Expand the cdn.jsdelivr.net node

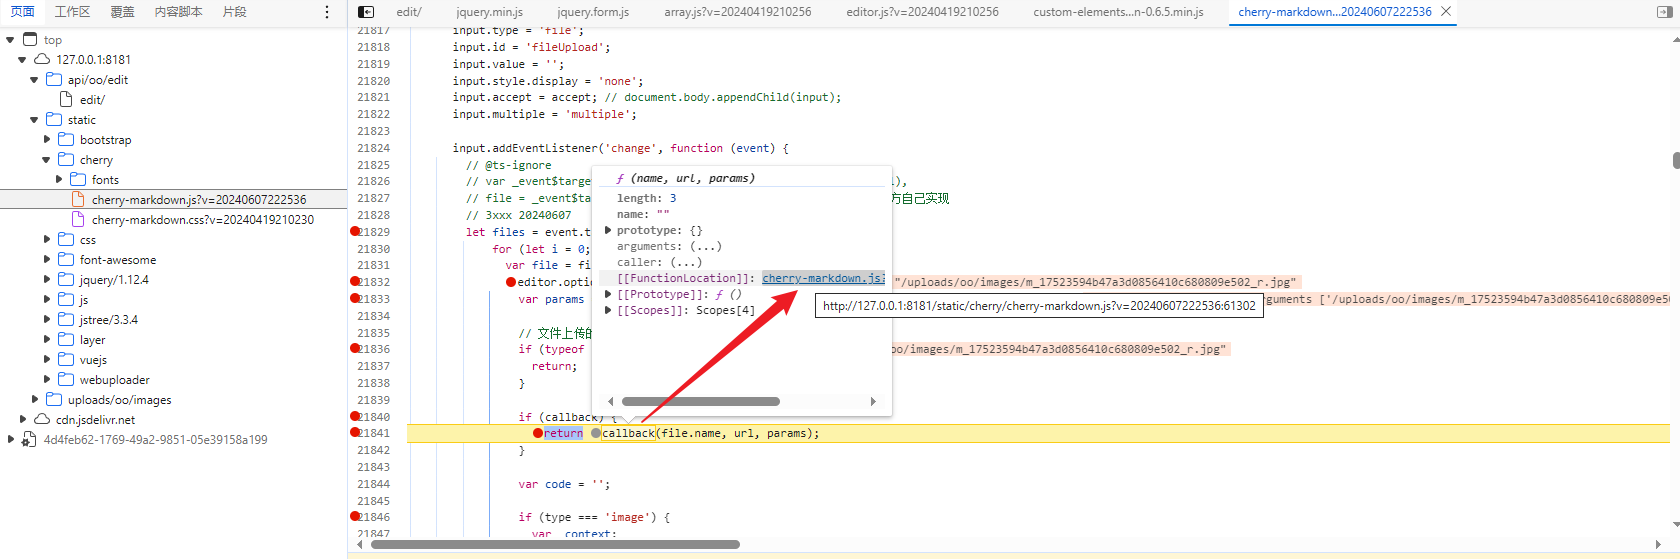[x=22, y=420]
